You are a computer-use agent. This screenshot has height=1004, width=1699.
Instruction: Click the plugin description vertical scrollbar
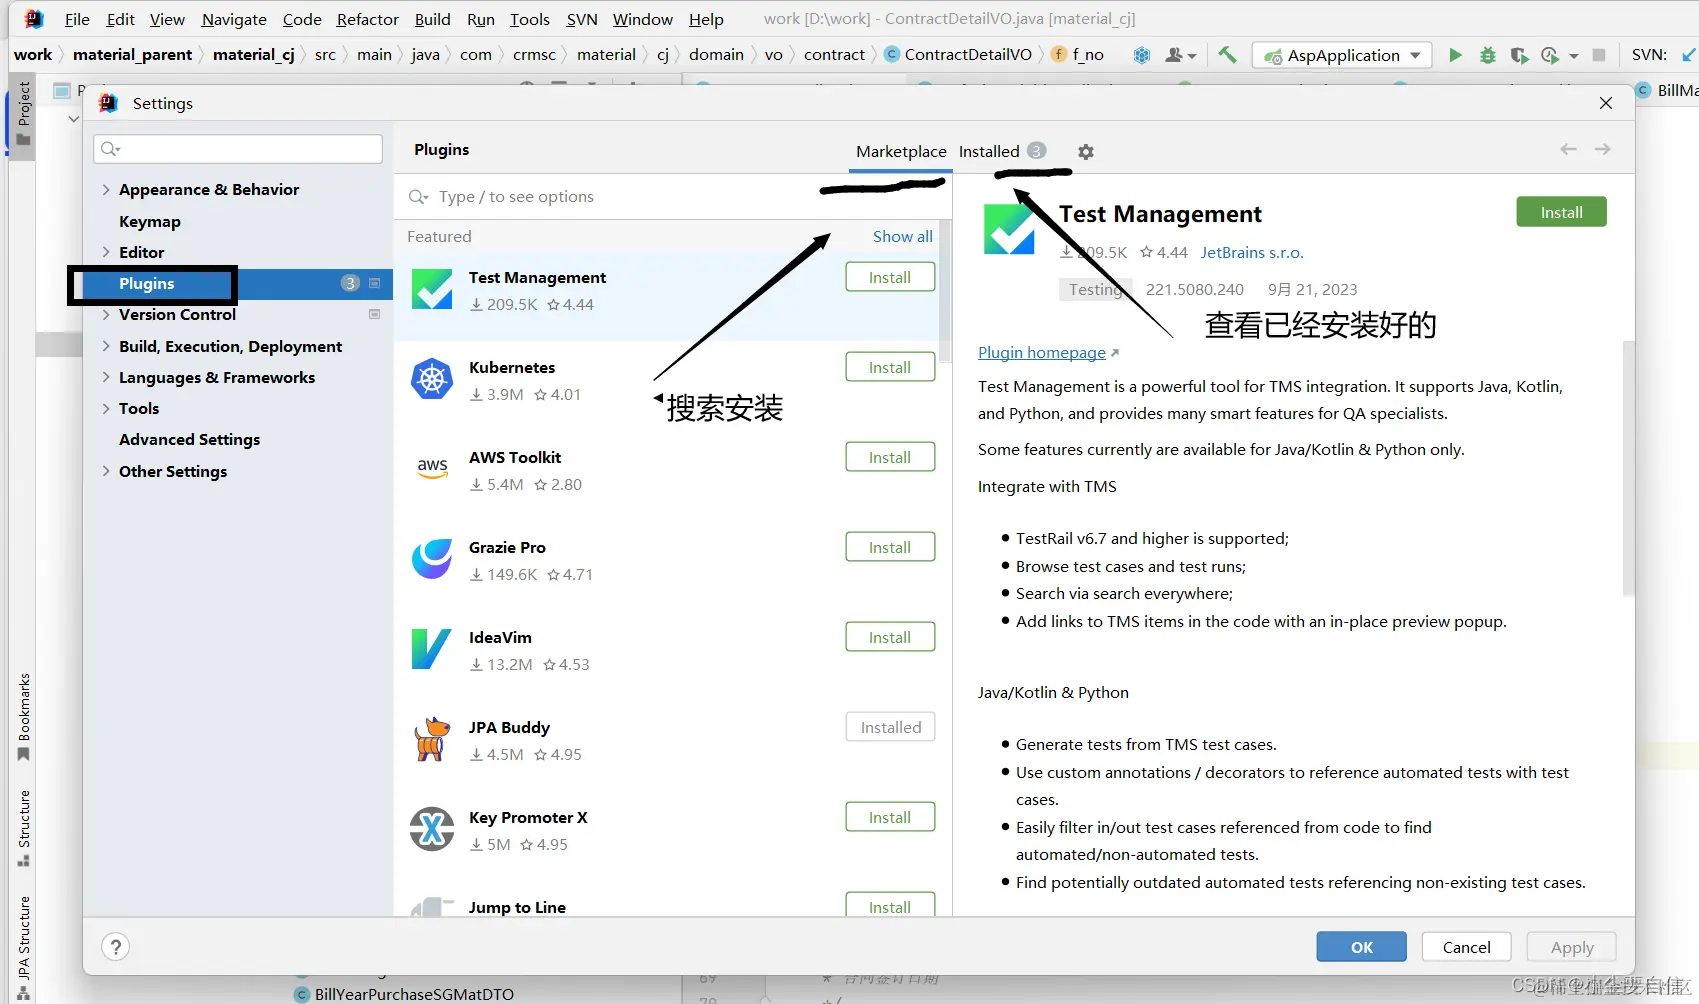1628,468
